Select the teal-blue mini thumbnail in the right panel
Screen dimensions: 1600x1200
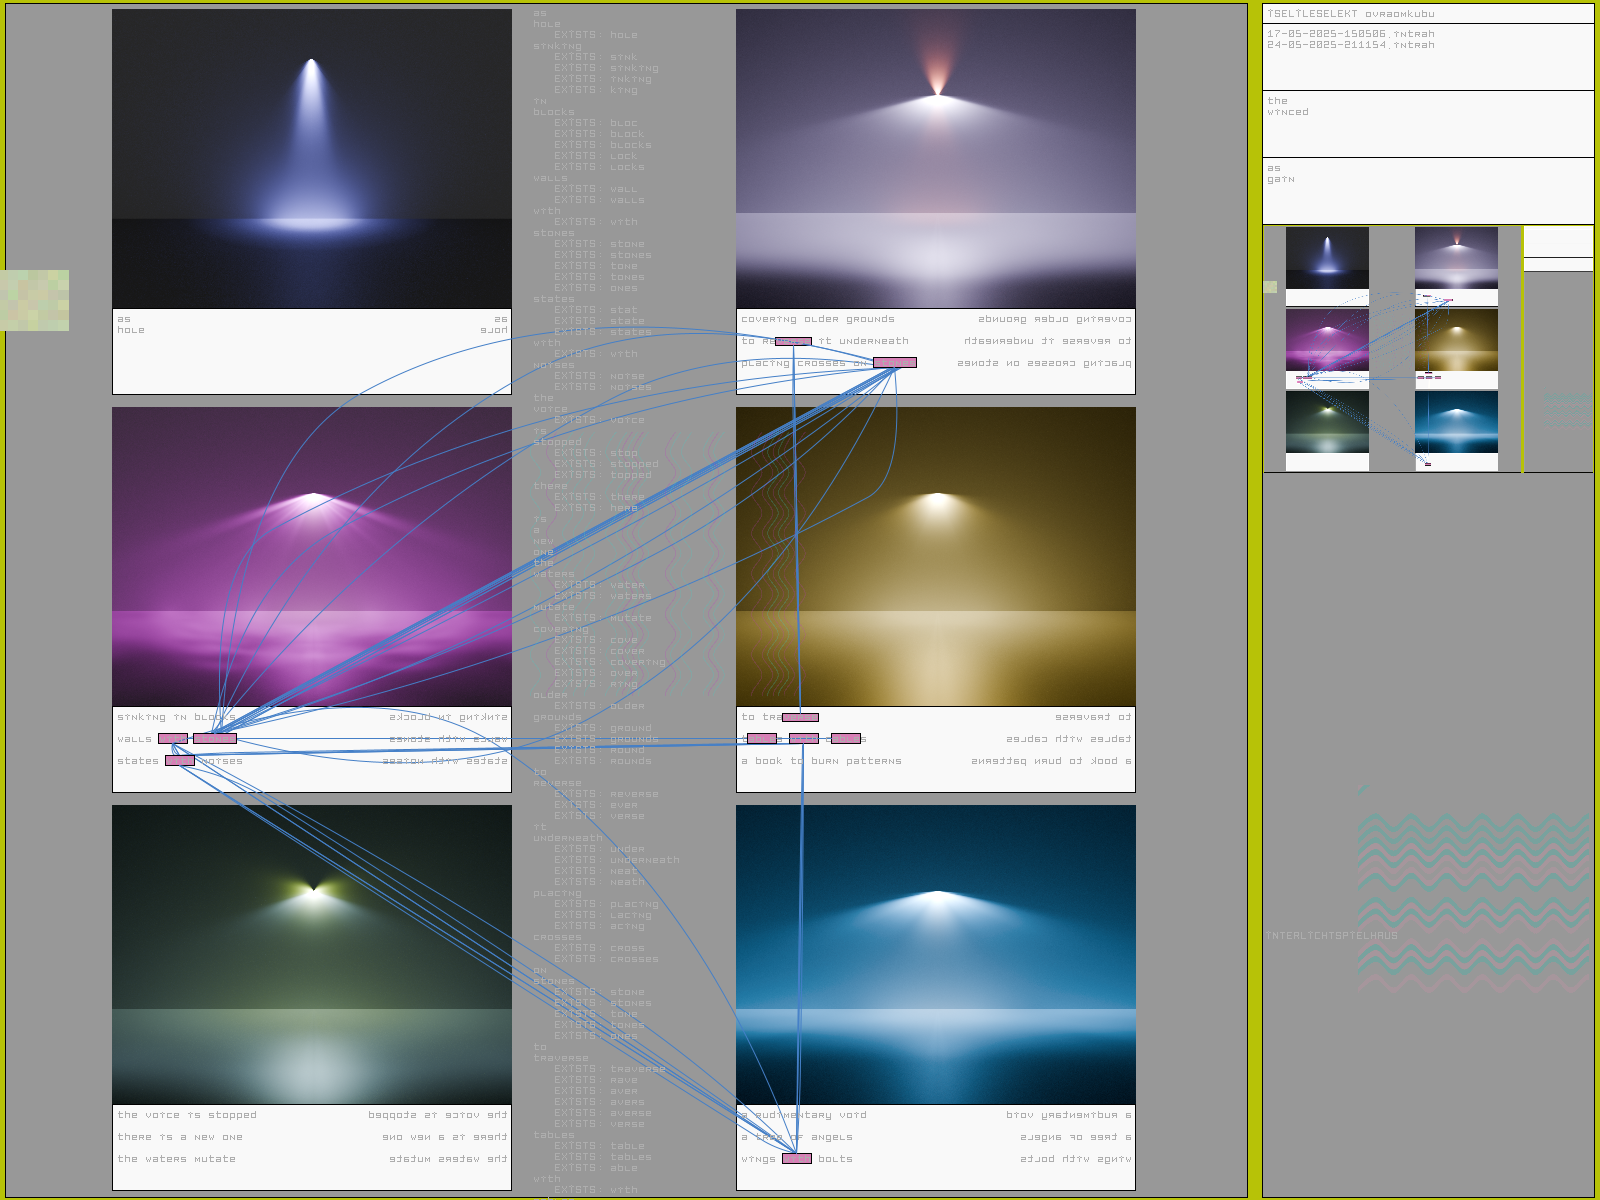(1456, 422)
